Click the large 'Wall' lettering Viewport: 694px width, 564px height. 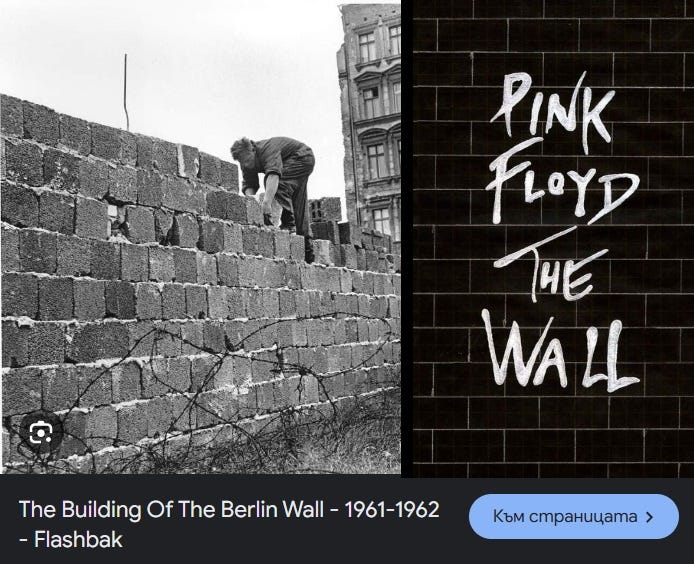click(x=560, y=351)
